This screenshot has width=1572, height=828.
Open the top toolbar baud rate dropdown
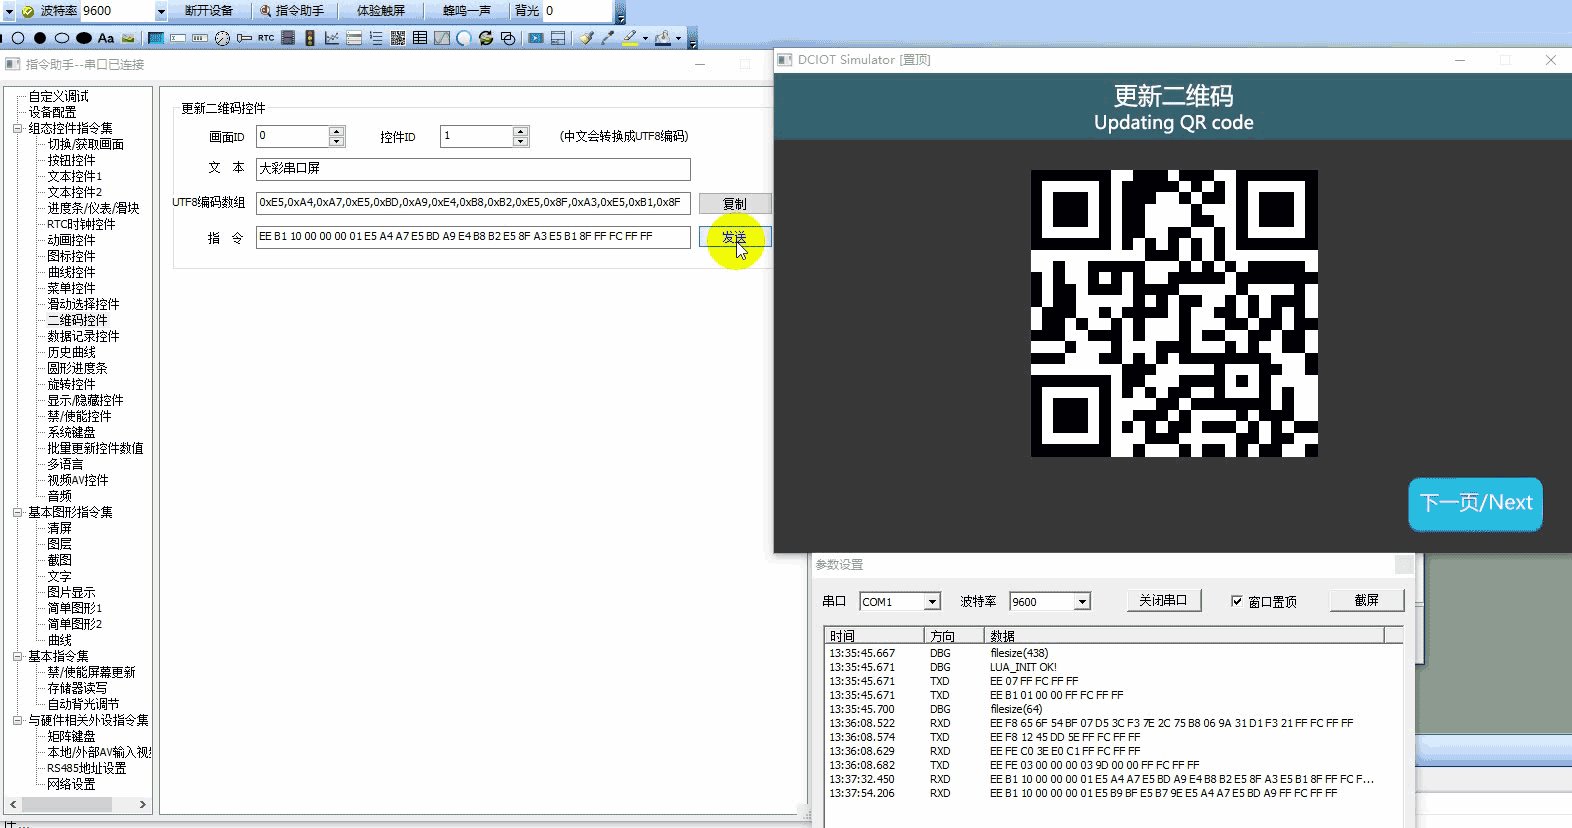click(160, 11)
